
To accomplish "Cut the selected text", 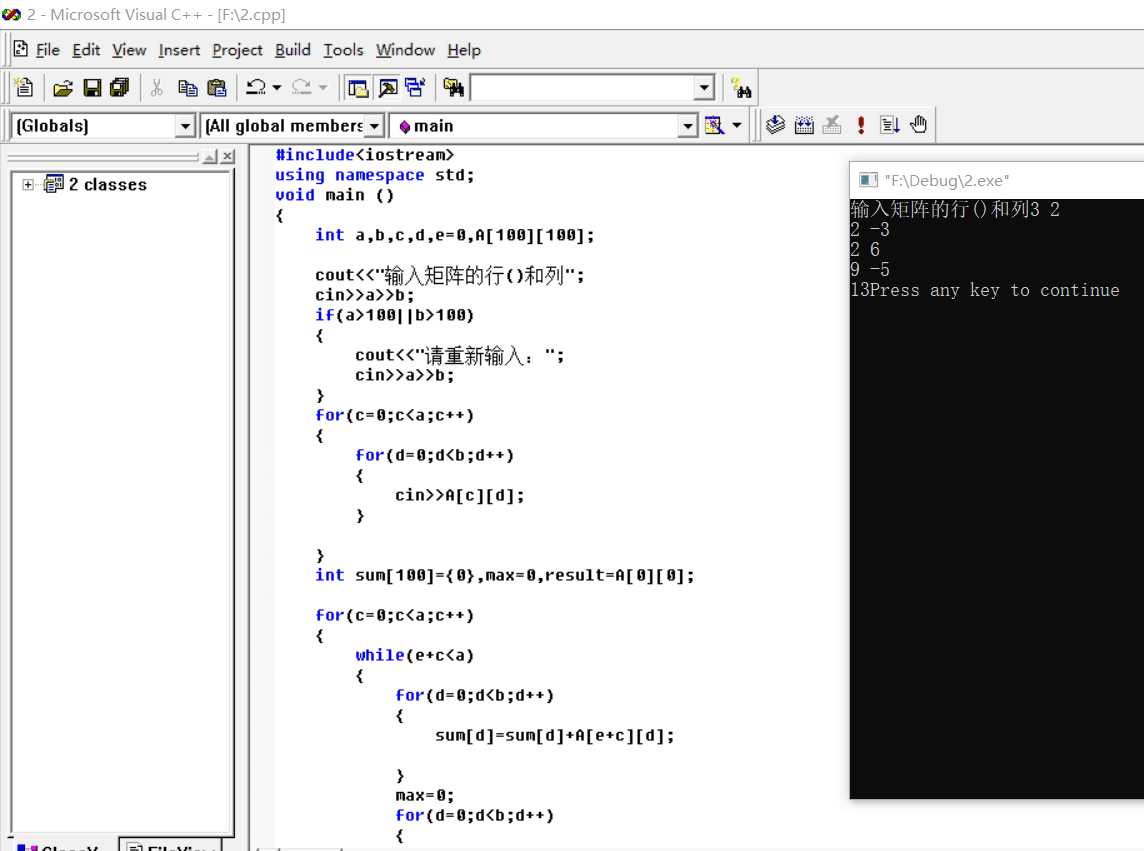I will 156,88.
